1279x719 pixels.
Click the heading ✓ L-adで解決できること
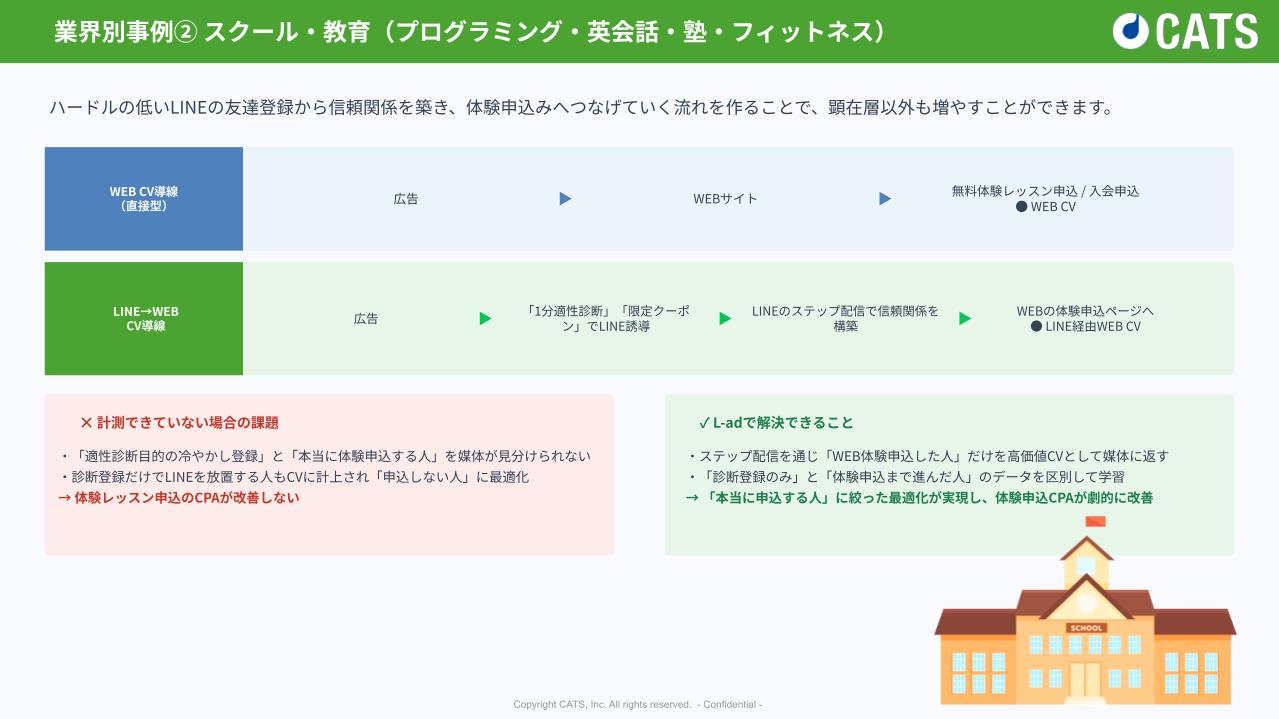pos(776,423)
